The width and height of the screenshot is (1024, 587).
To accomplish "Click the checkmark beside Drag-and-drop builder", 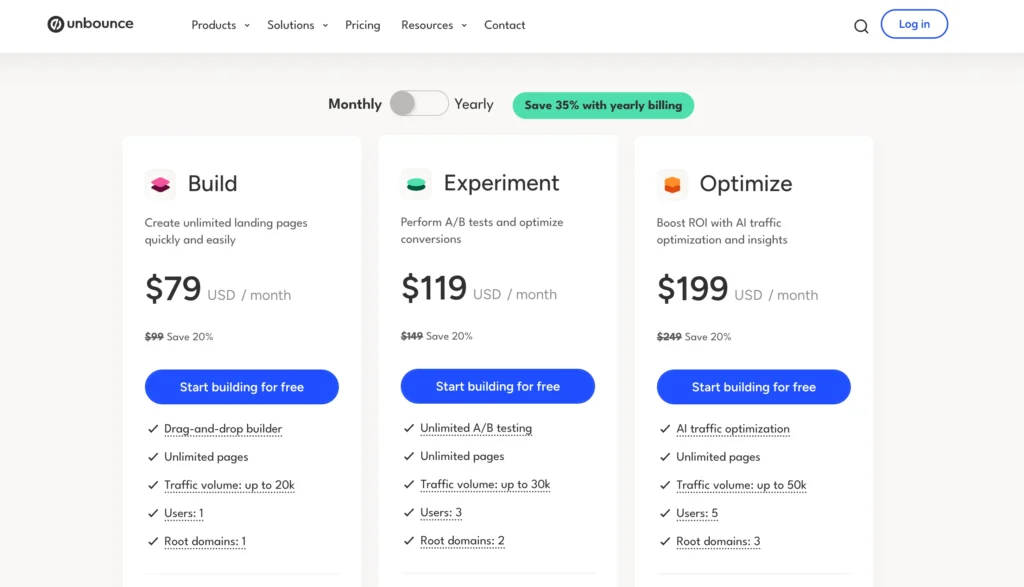I will point(152,429).
